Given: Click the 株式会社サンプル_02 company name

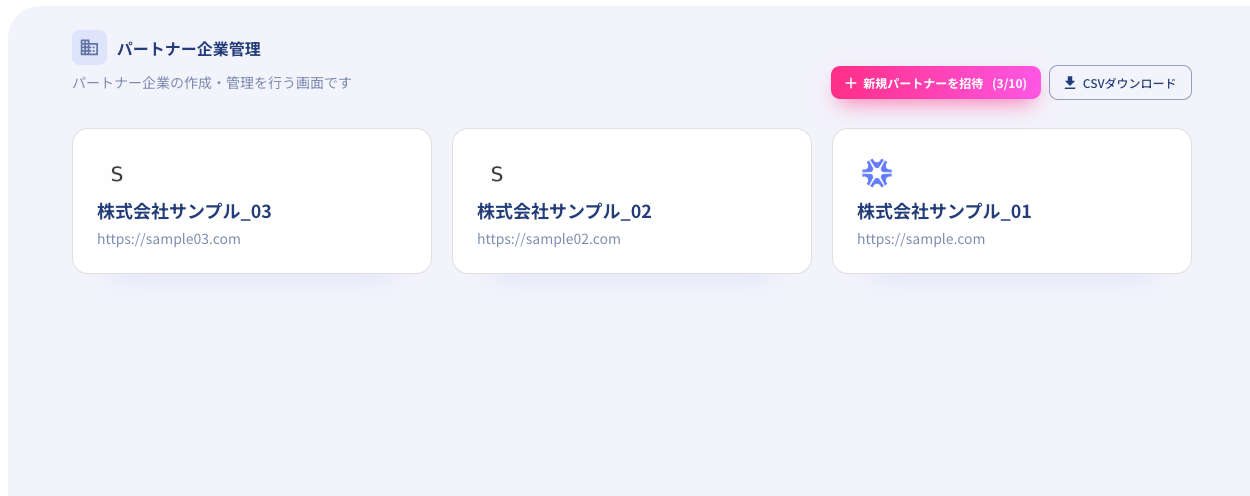Looking at the screenshot, I should (x=564, y=211).
